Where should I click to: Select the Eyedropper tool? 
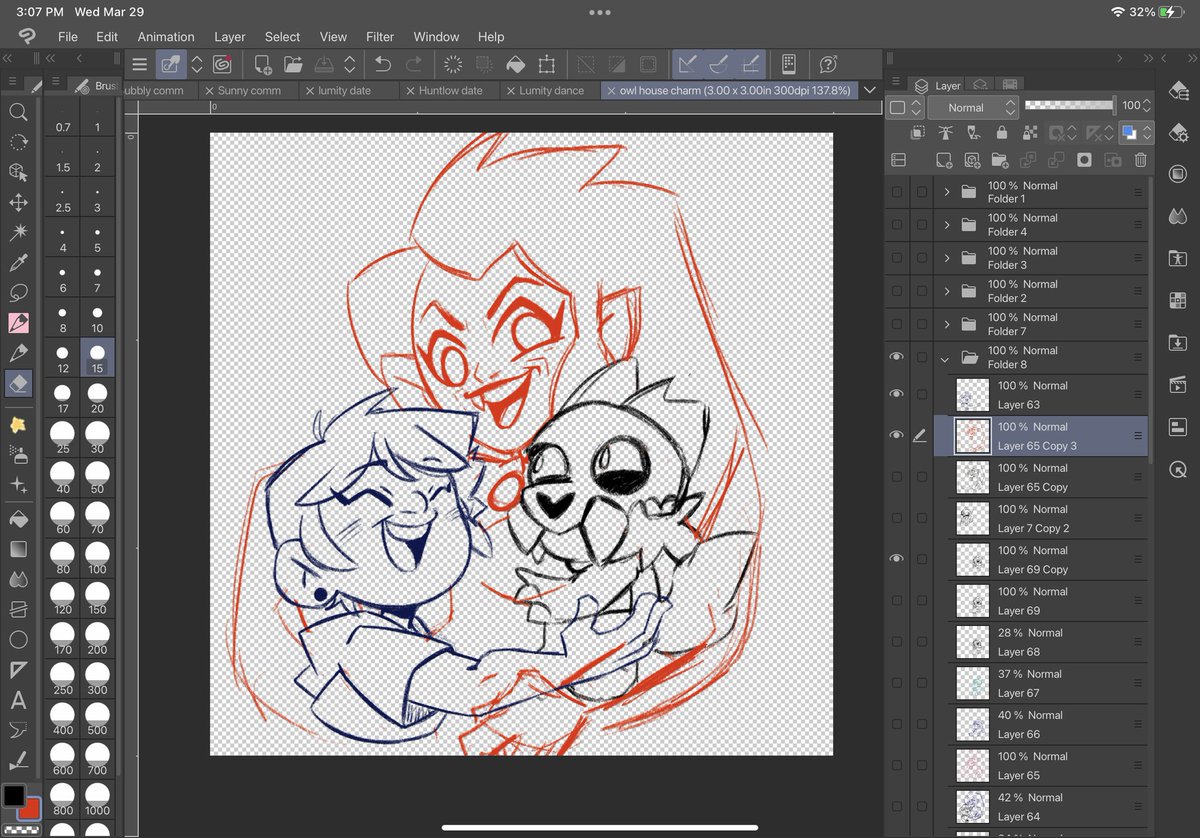tap(18, 263)
